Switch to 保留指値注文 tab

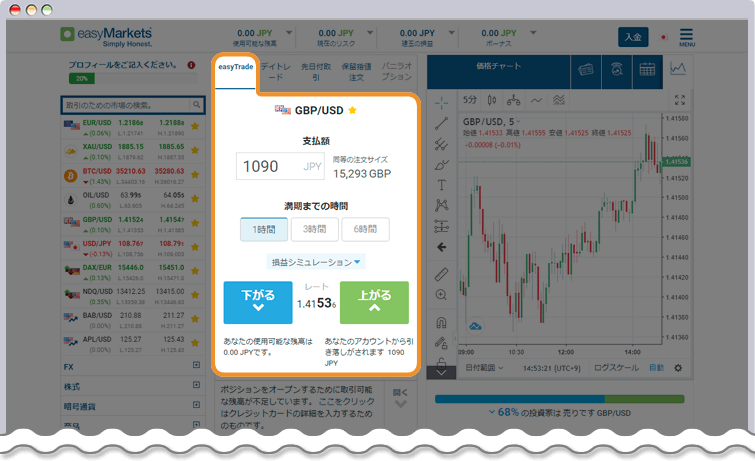pos(356,72)
